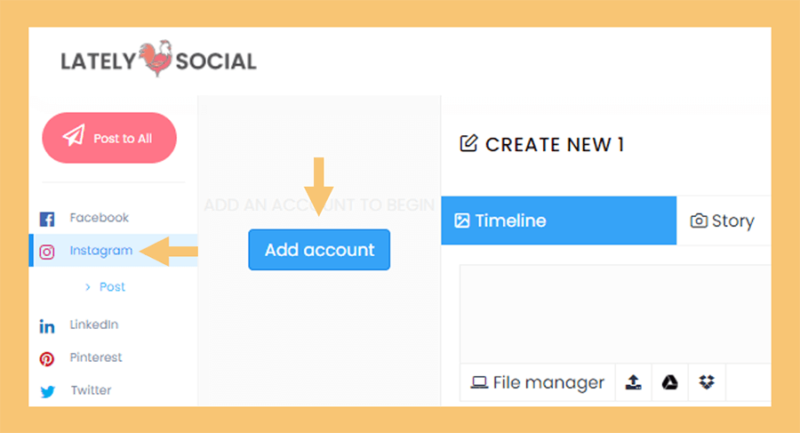Viewport: 800px width, 433px height.
Task: Open Google Drive file picker icon
Action: (670, 382)
